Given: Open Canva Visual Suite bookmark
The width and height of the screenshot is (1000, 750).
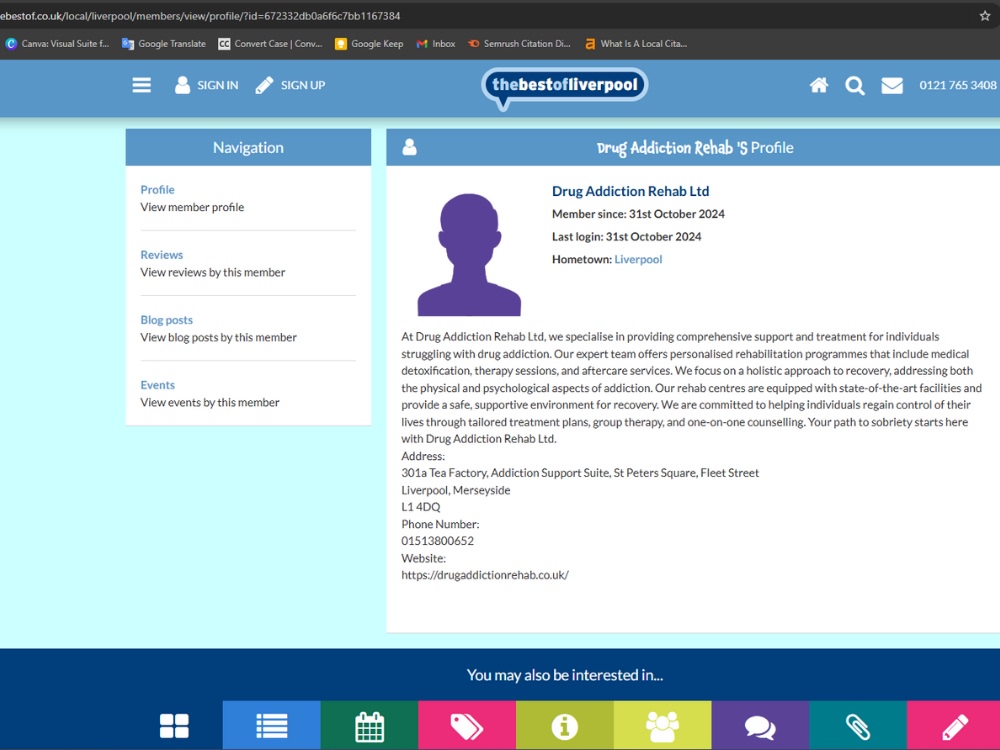Looking at the screenshot, I should pos(57,44).
